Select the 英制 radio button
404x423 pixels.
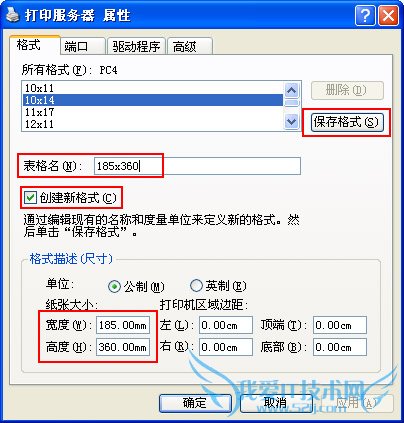196,286
